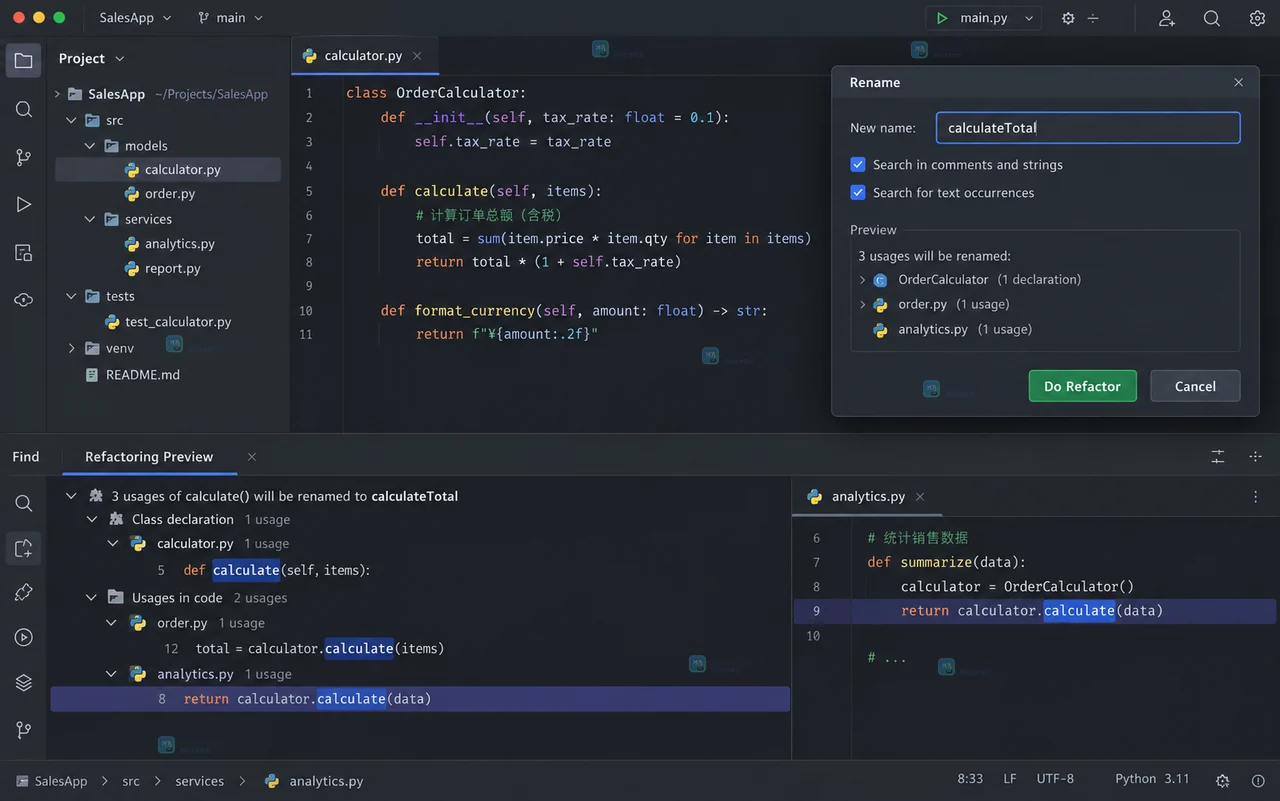Open the search icon in the left sidebar top
This screenshot has height=801, width=1280.
coord(24,109)
